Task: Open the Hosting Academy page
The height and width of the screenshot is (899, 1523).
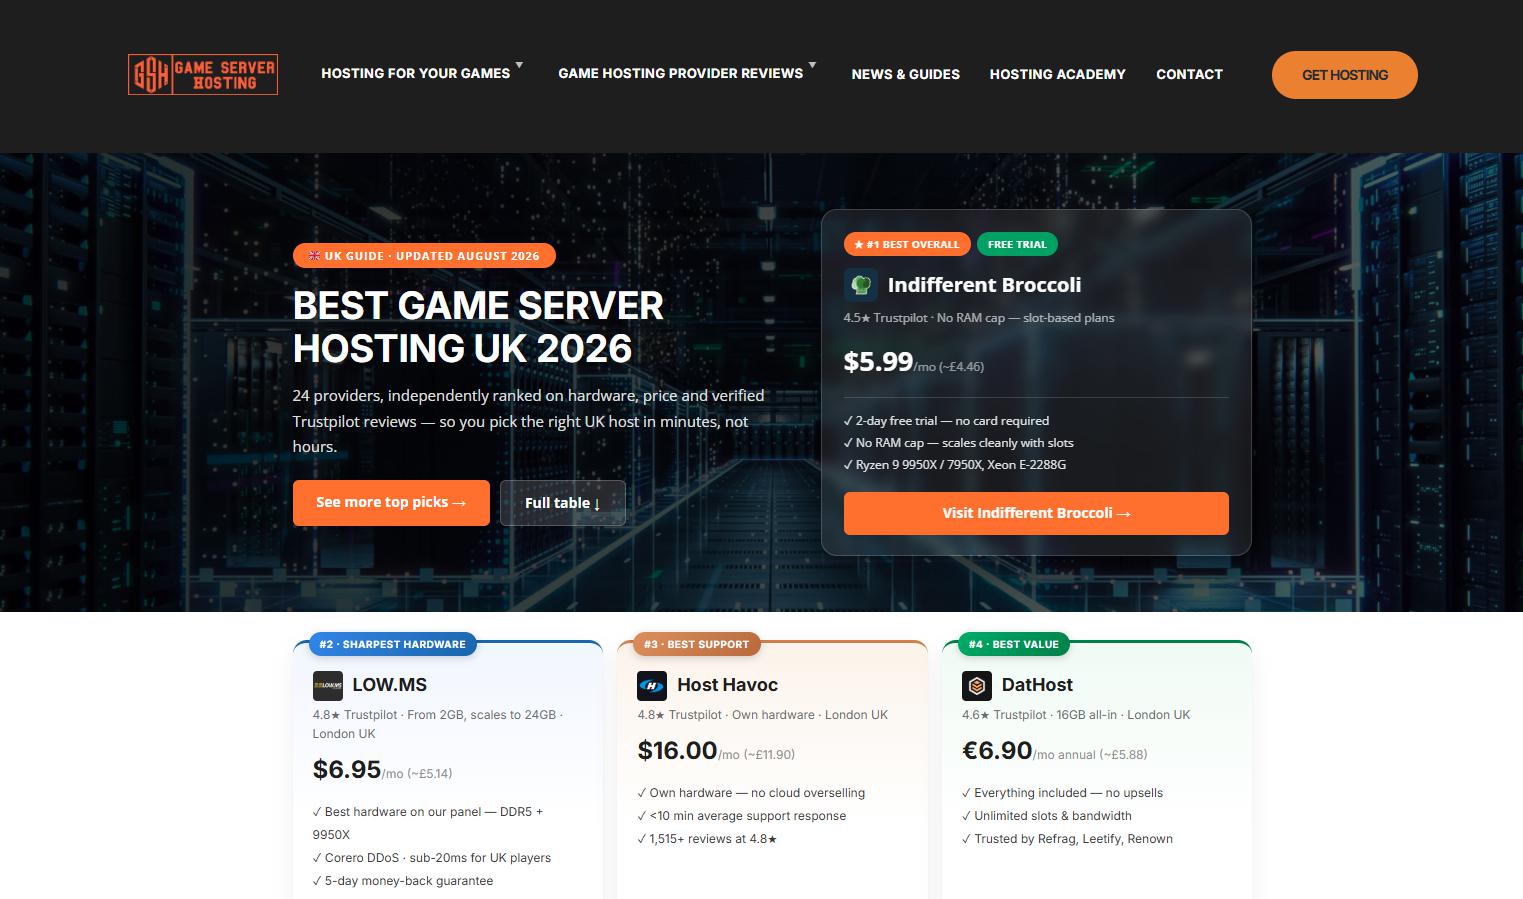Action: 1058,74
